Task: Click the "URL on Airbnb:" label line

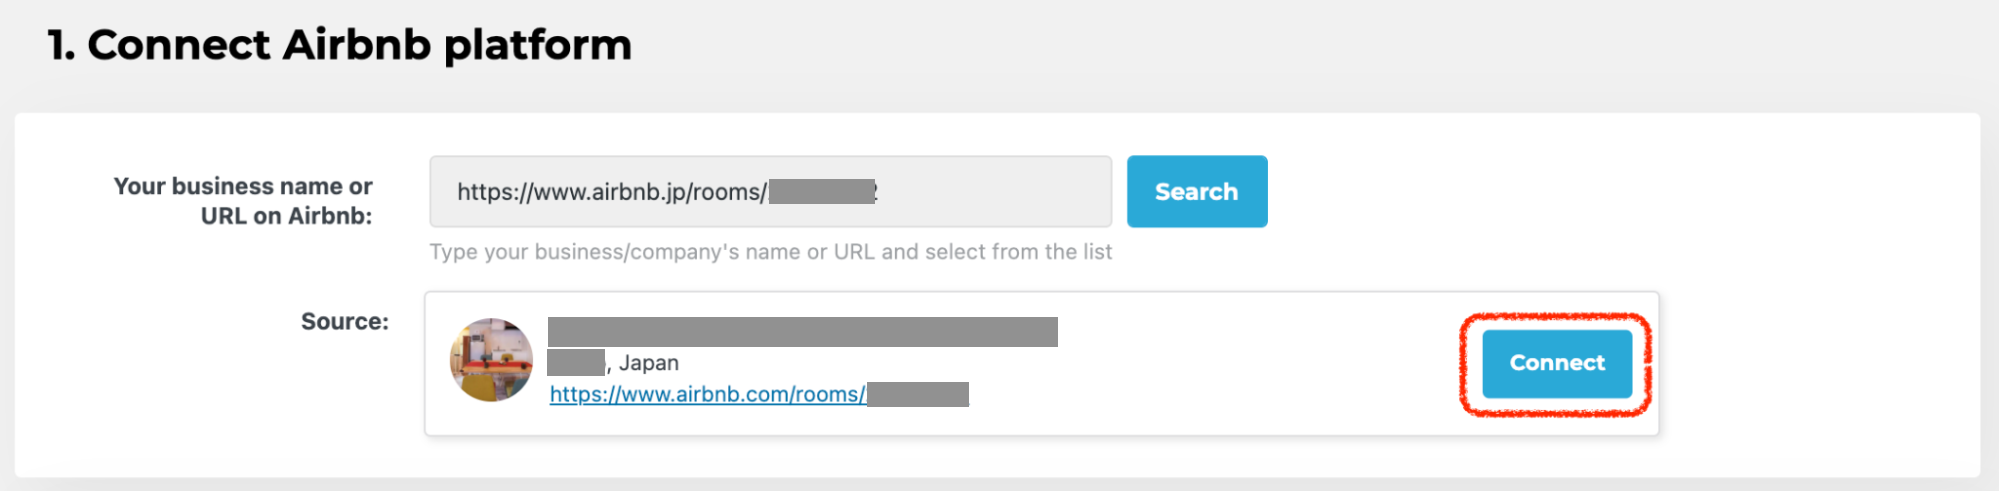Action: (x=286, y=216)
